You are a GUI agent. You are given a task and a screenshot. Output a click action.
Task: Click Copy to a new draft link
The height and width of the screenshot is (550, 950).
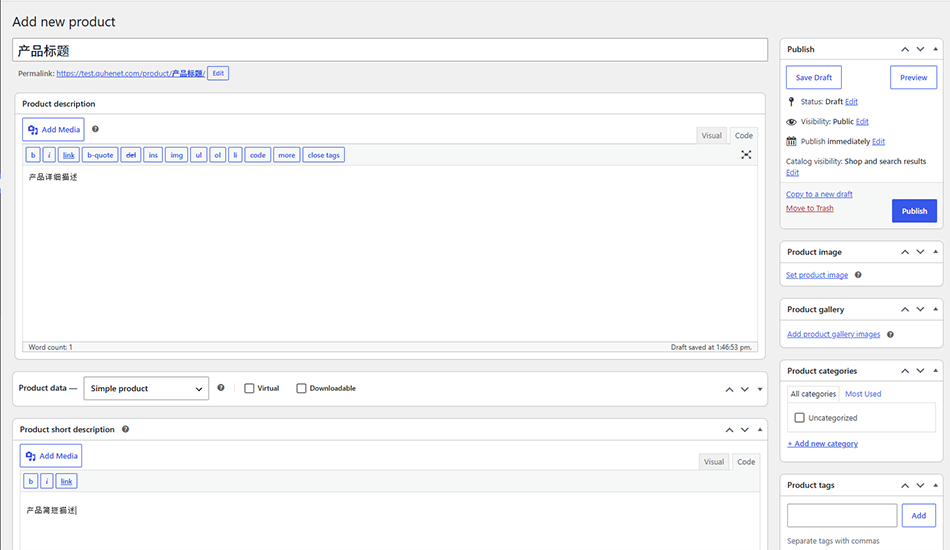(x=819, y=194)
